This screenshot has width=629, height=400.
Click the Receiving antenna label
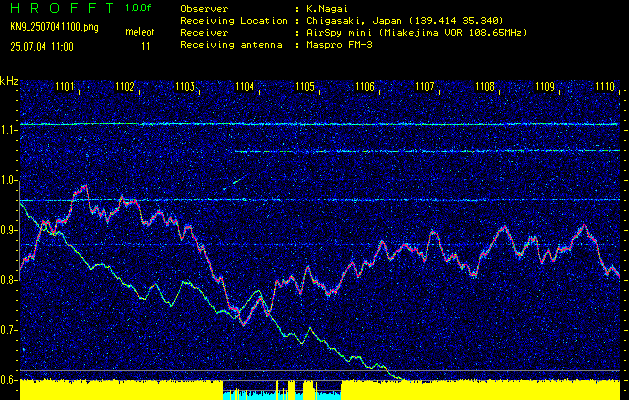pyautogui.click(x=231, y=45)
